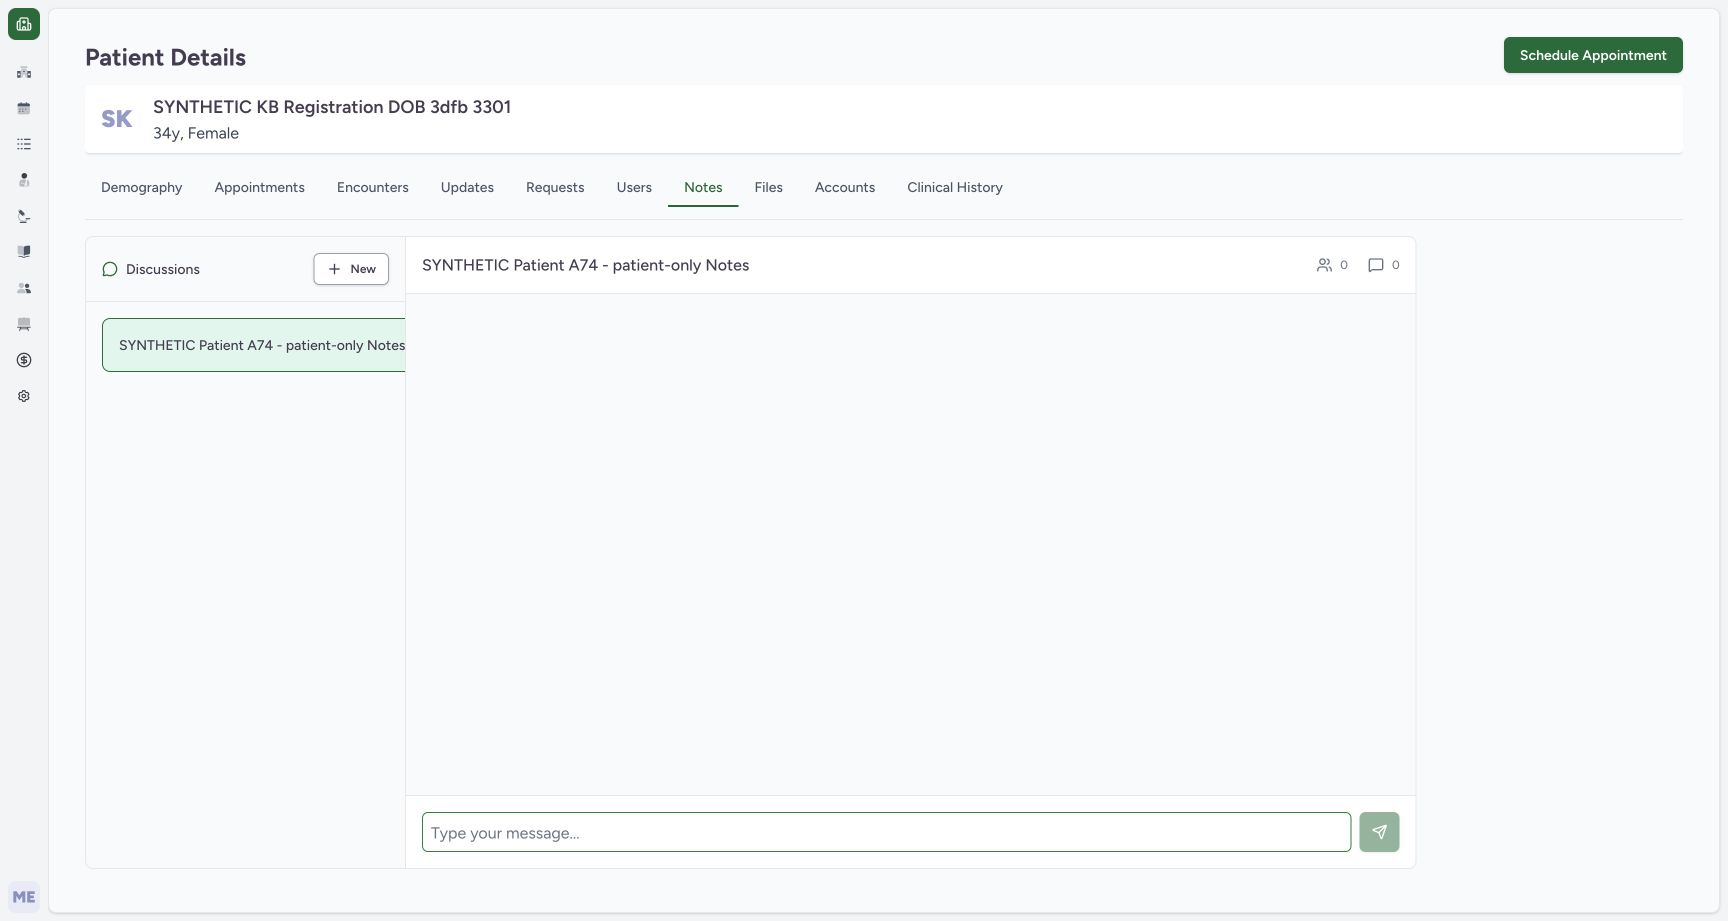Click the SK patient avatar
Screen dimensions: 1728x921
click(x=117, y=119)
